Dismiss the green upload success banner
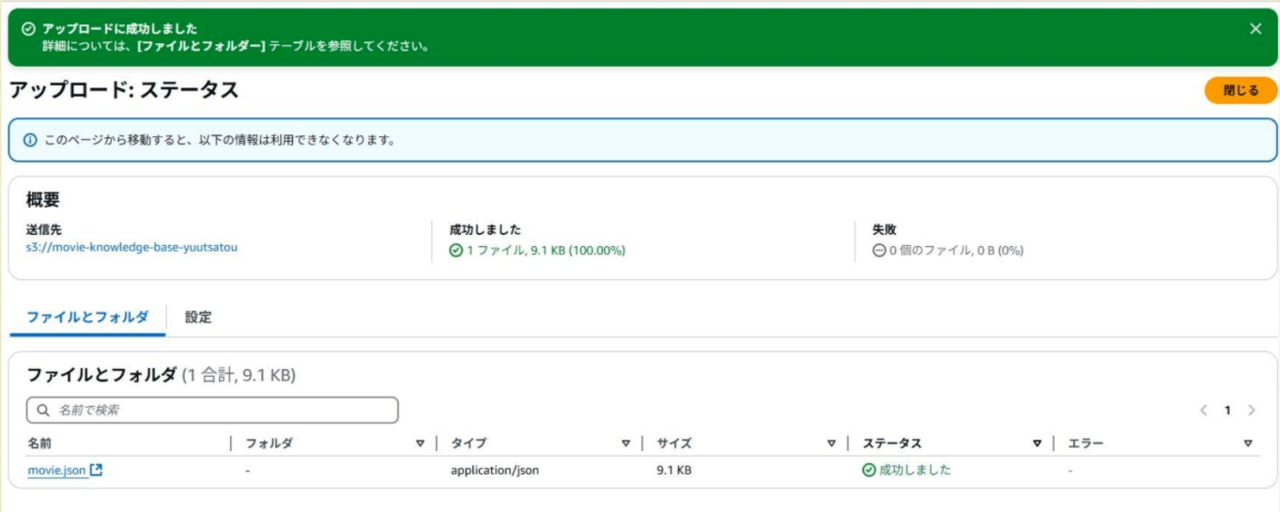1280x512 pixels. tap(1256, 29)
